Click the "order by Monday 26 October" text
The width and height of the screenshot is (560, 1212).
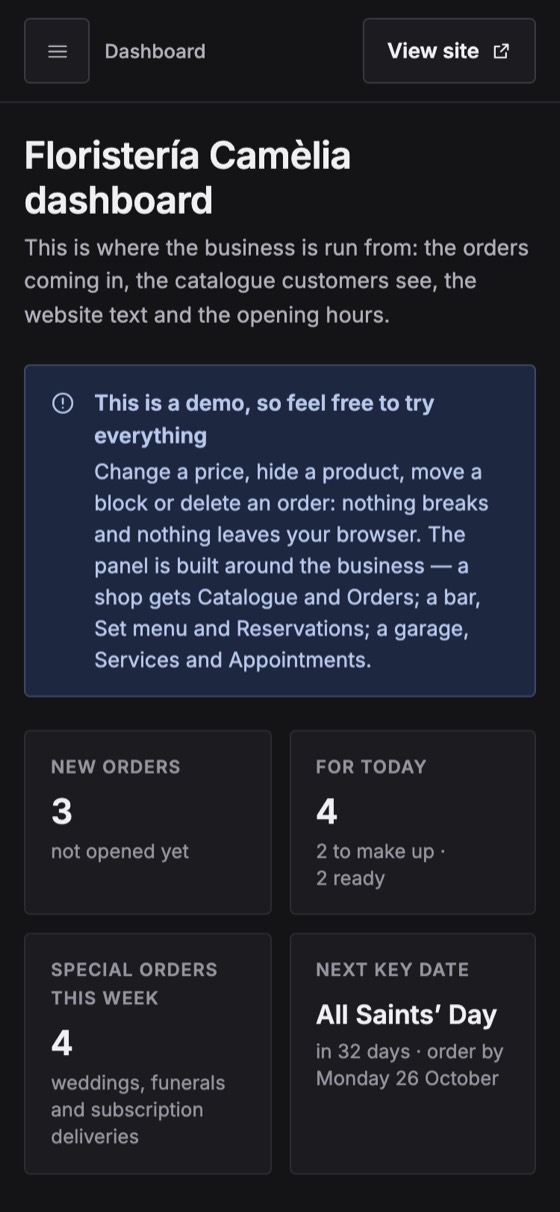point(410,1065)
